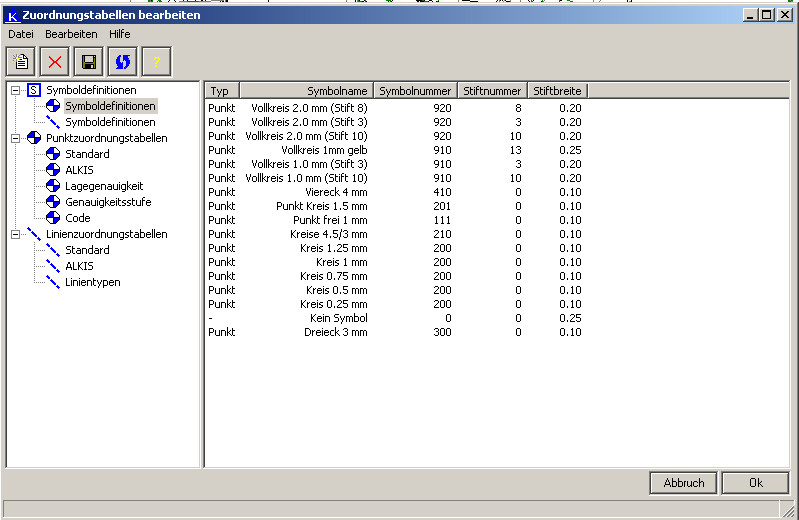This screenshot has width=799, height=520.
Task: Select ALKIS under Punktzuordnungstabellen
Action: [x=79, y=170]
